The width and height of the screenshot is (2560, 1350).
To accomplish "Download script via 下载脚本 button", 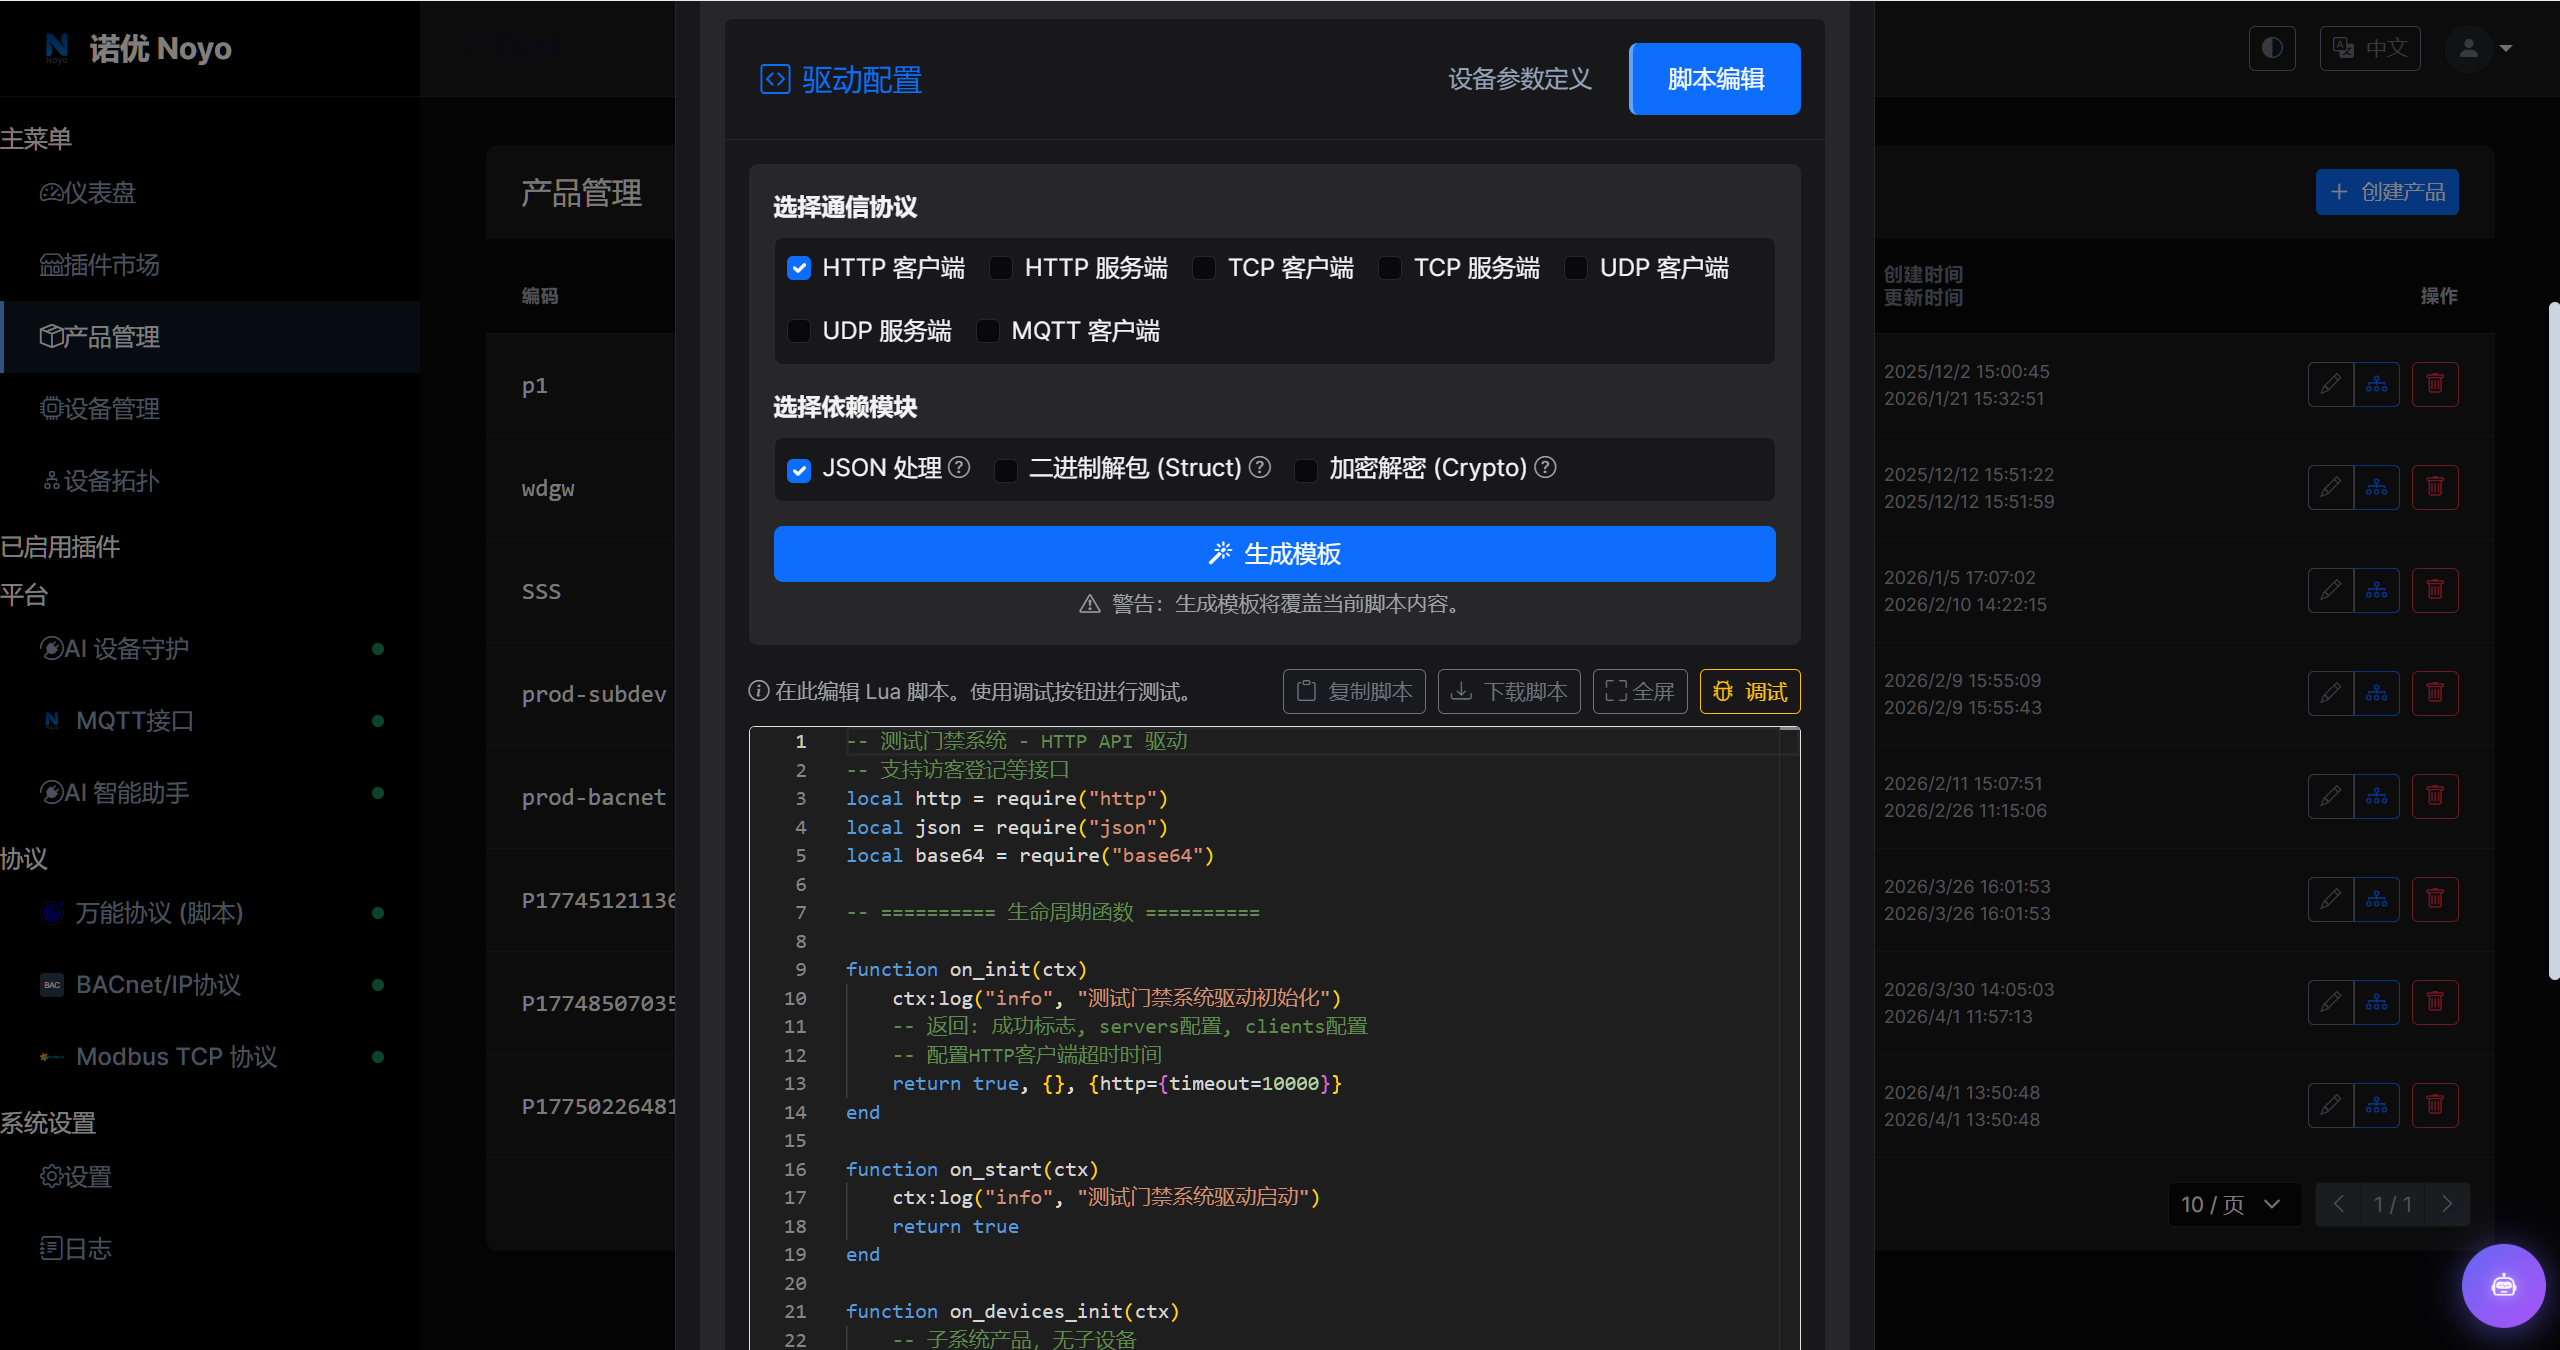I will pyautogui.click(x=1509, y=691).
